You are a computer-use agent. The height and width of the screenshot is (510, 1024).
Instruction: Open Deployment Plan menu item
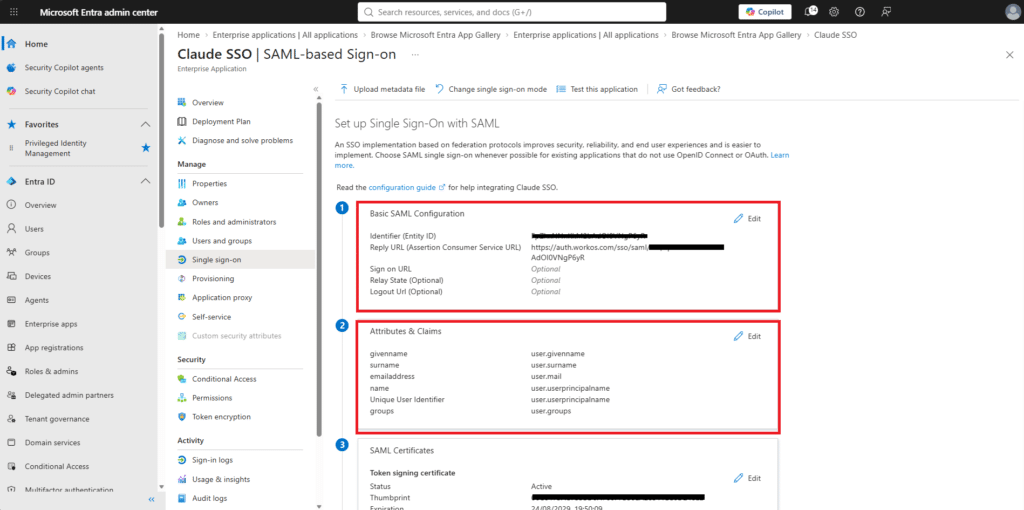pyautogui.click(x=221, y=121)
